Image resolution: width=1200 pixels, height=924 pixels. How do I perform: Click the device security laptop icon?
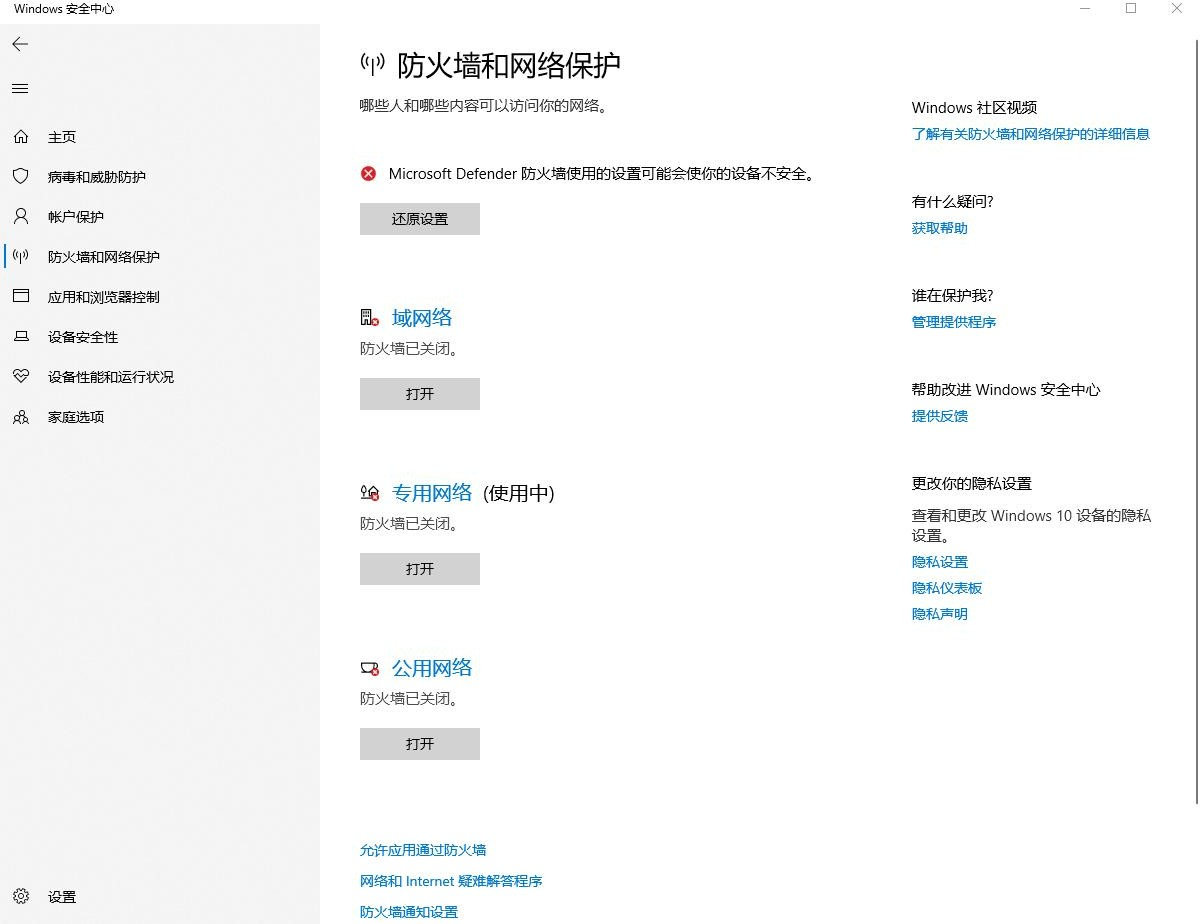tap(21, 337)
